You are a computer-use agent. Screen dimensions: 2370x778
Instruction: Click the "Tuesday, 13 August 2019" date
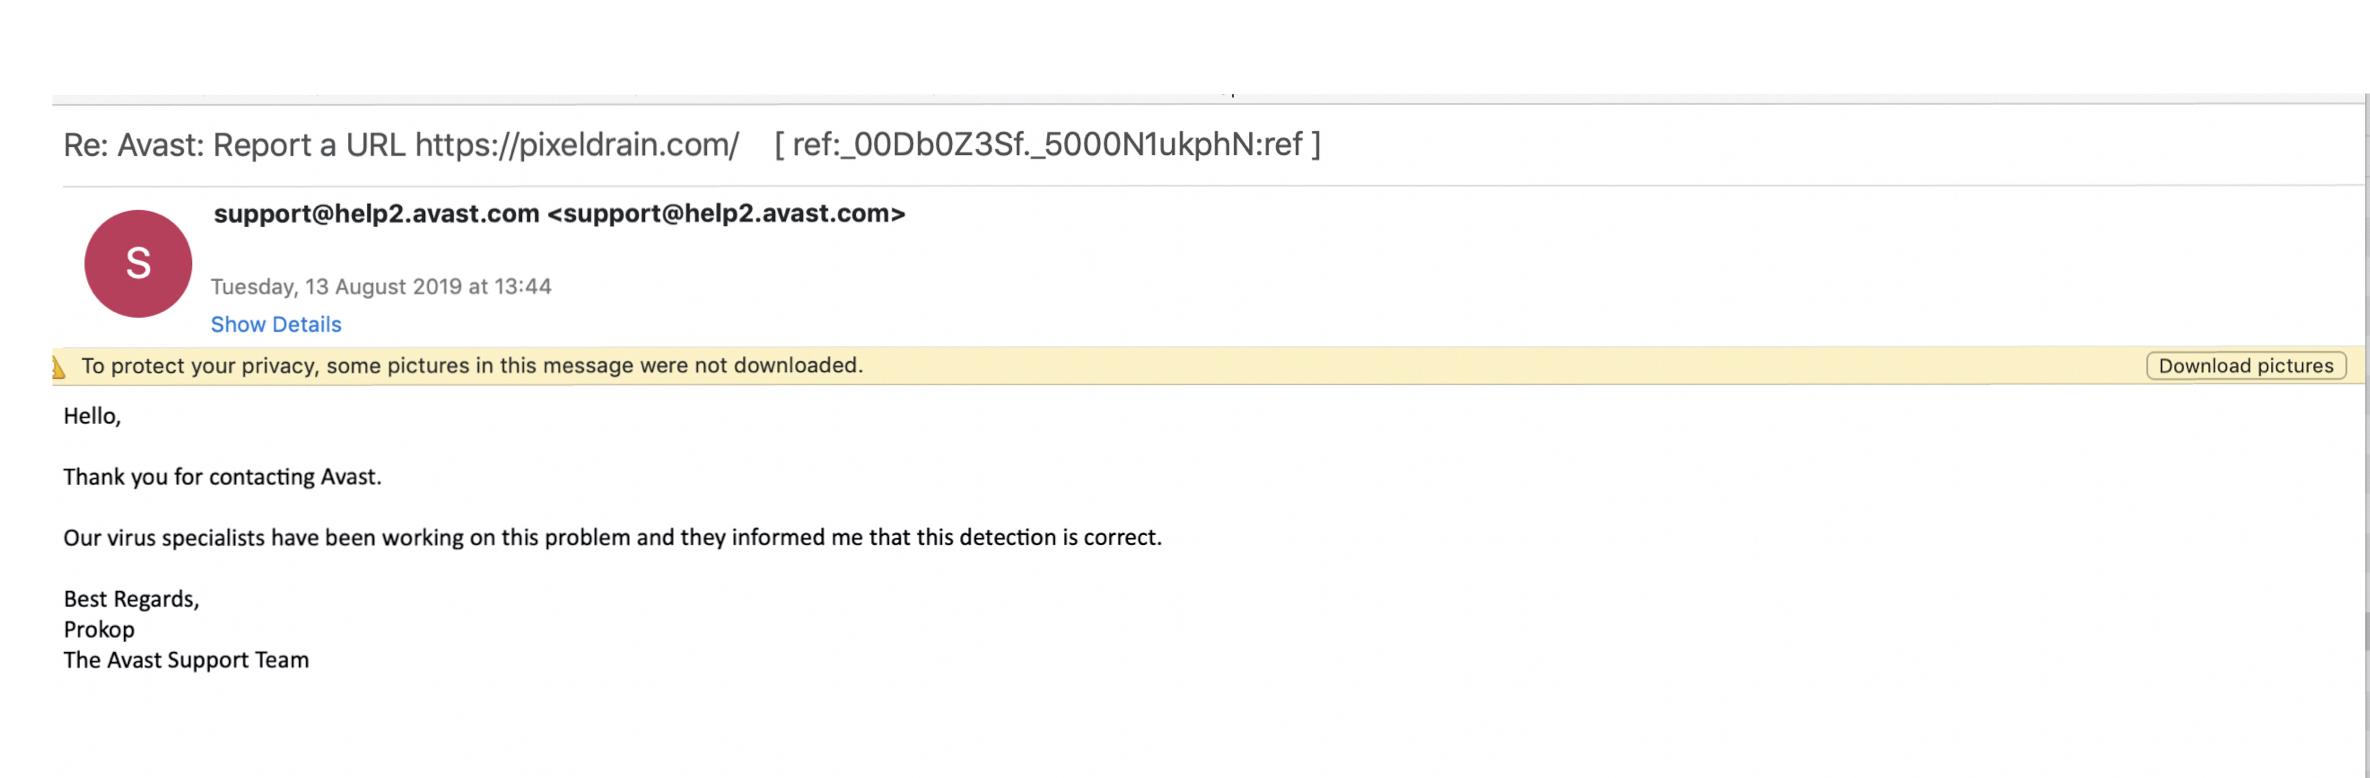pyautogui.click(x=336, y=287)
